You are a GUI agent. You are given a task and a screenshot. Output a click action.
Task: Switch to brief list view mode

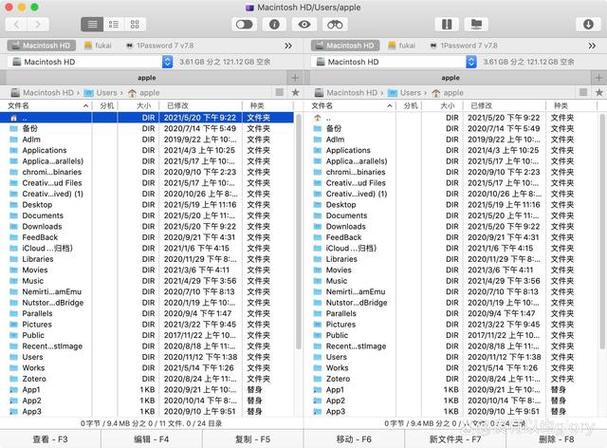click(113, 24)
